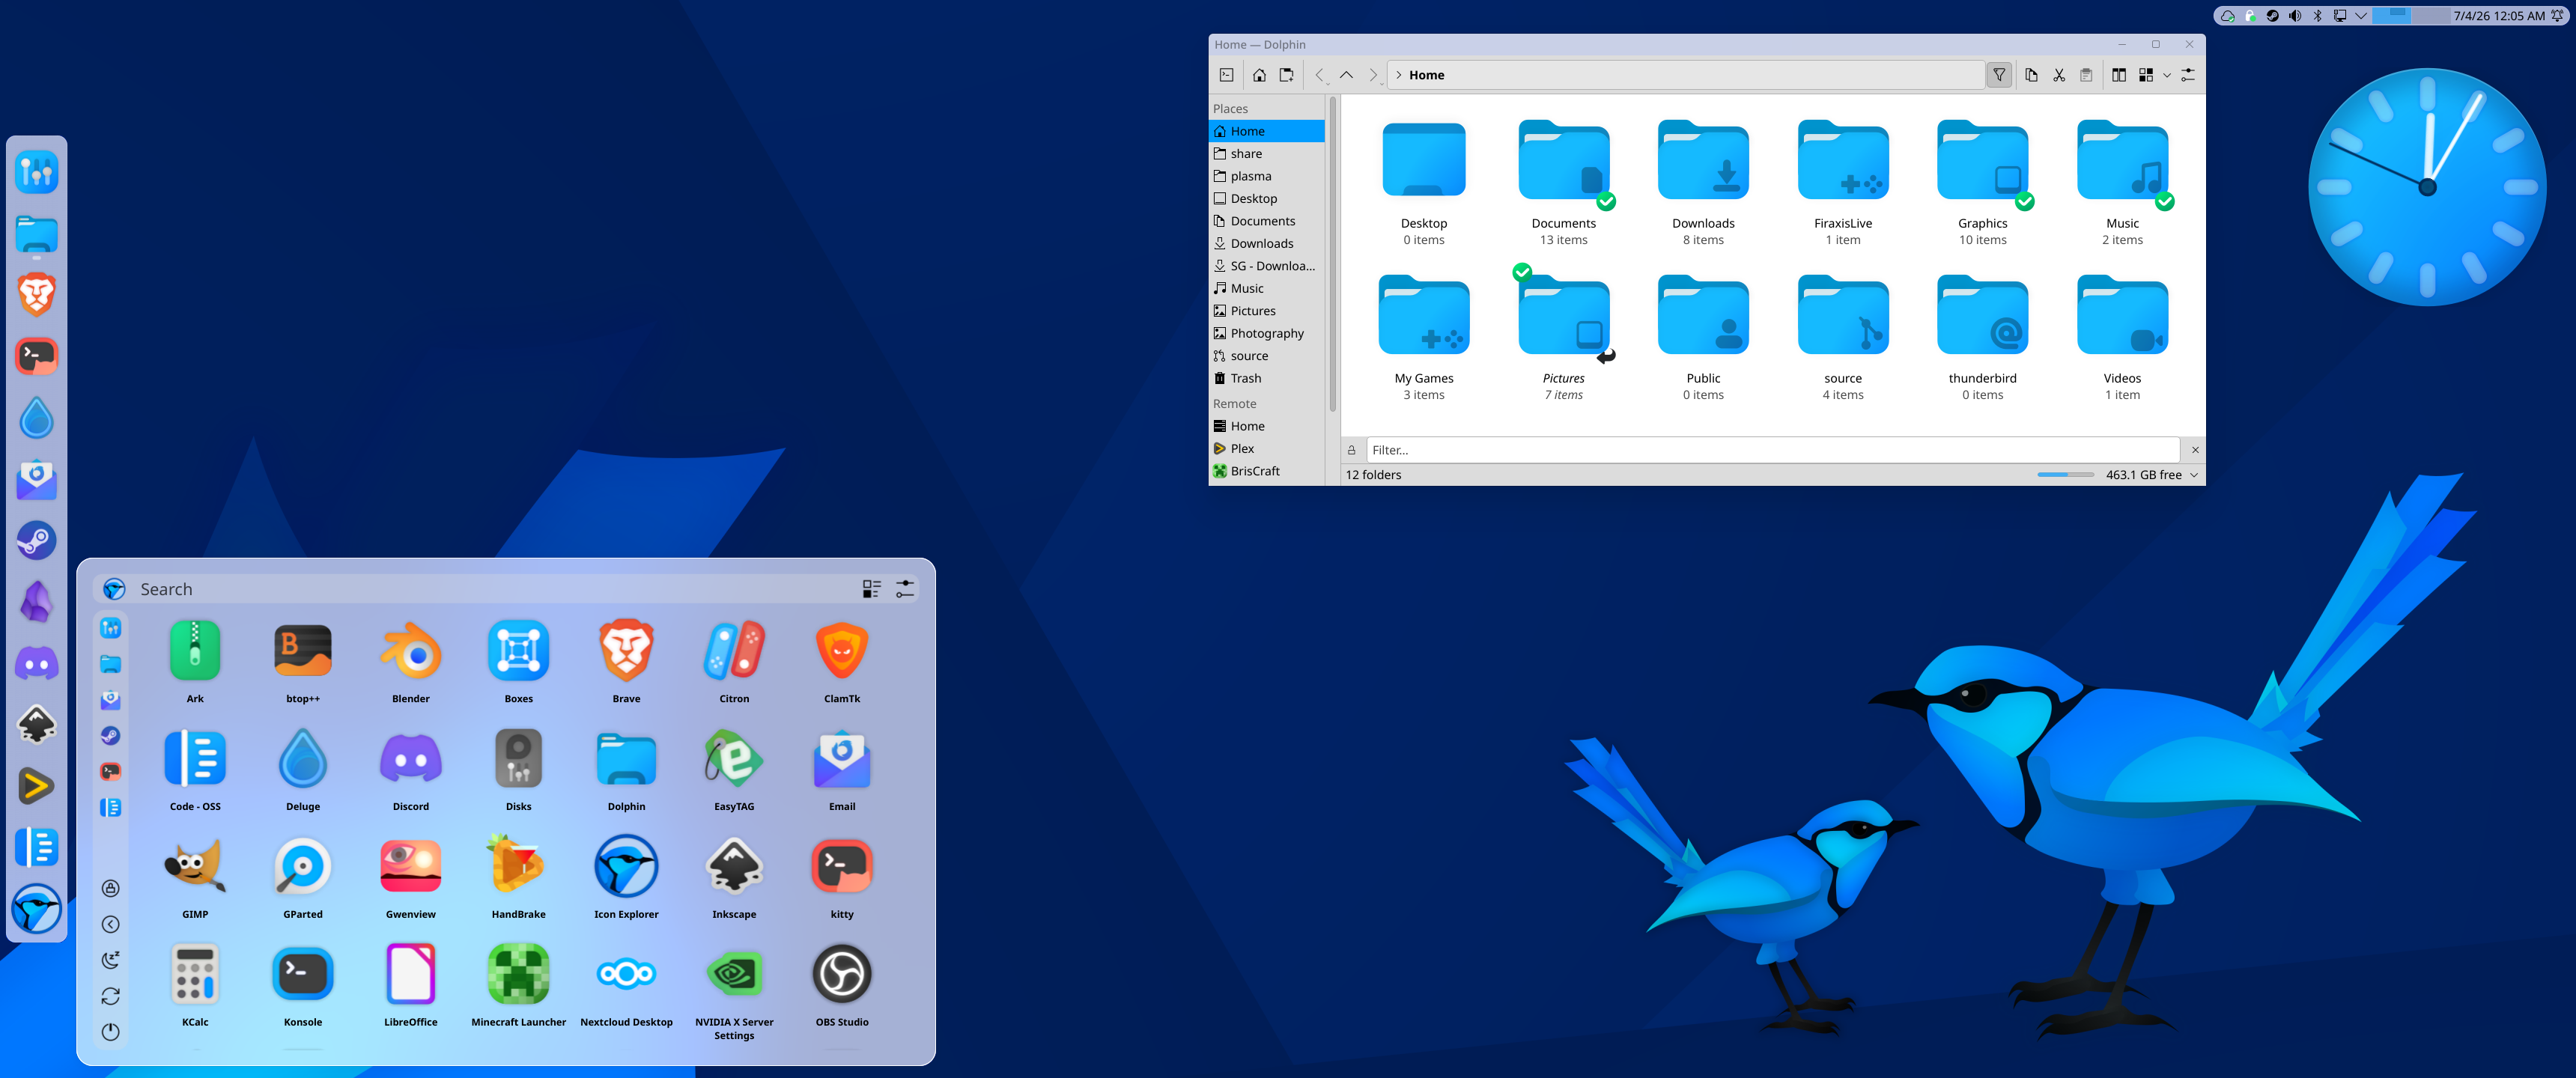Viewport: 2576px width, 1078px height.
Task: Toggle the filter bar button in Dolphin
Action: pos(1999,75)
